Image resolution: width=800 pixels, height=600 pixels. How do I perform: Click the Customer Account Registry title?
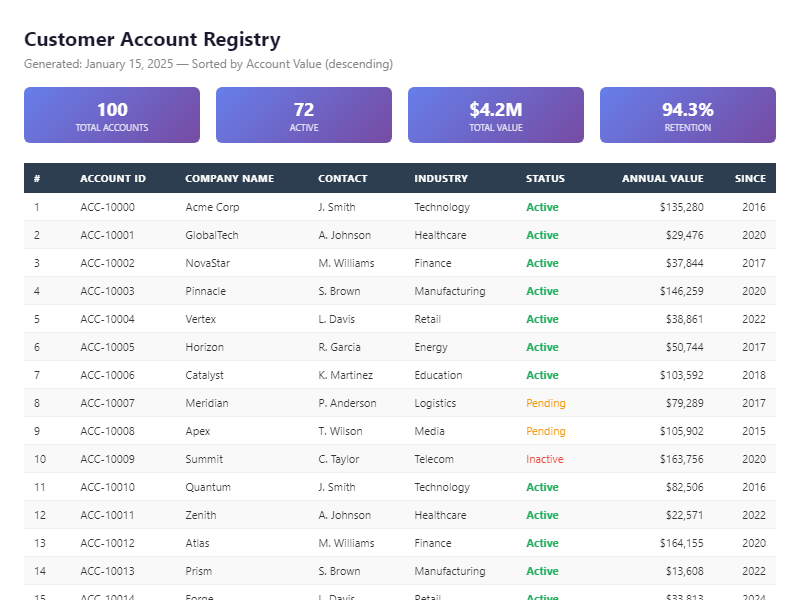coord(152,40)
